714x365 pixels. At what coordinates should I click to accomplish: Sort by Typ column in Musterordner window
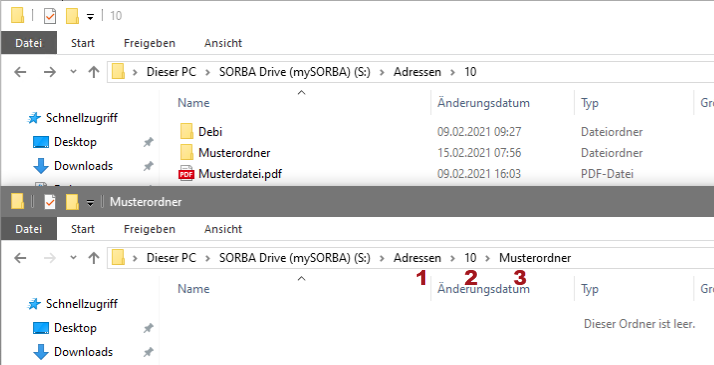590,289
